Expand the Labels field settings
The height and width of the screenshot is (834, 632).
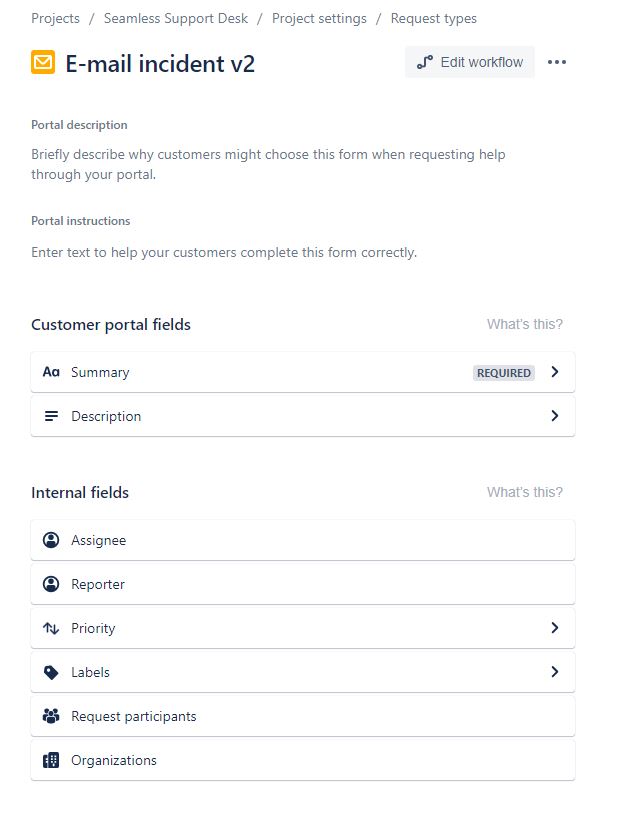555,671
